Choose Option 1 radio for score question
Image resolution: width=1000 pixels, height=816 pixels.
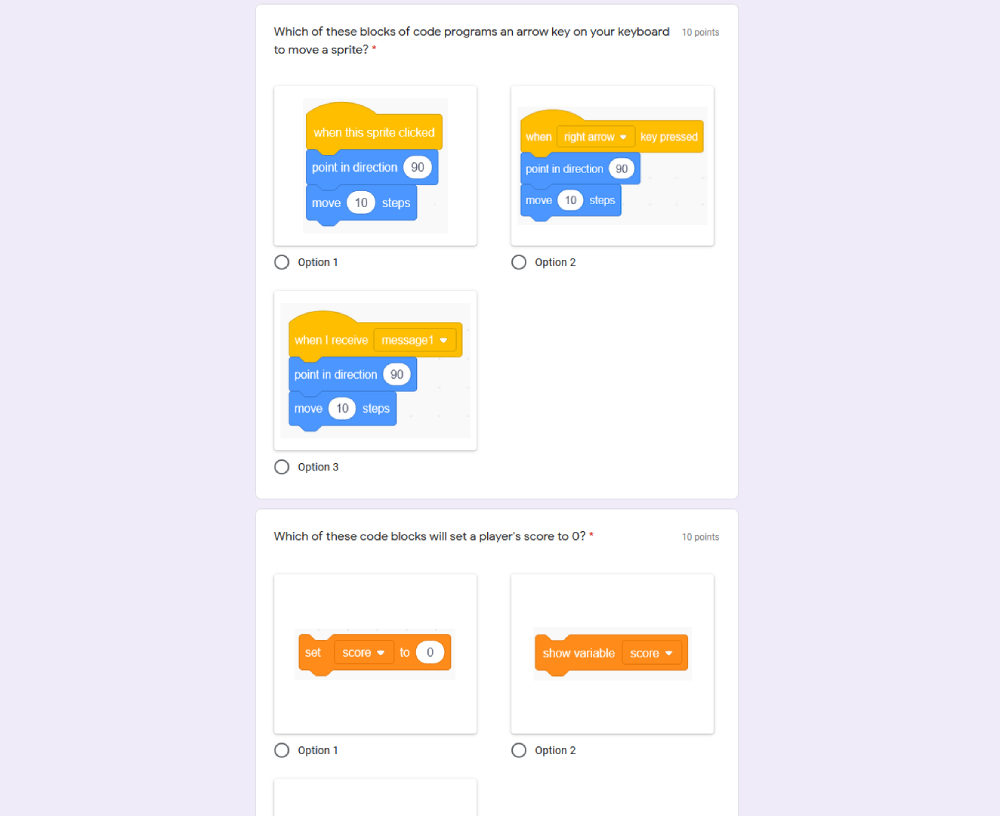tap(282, 750)
